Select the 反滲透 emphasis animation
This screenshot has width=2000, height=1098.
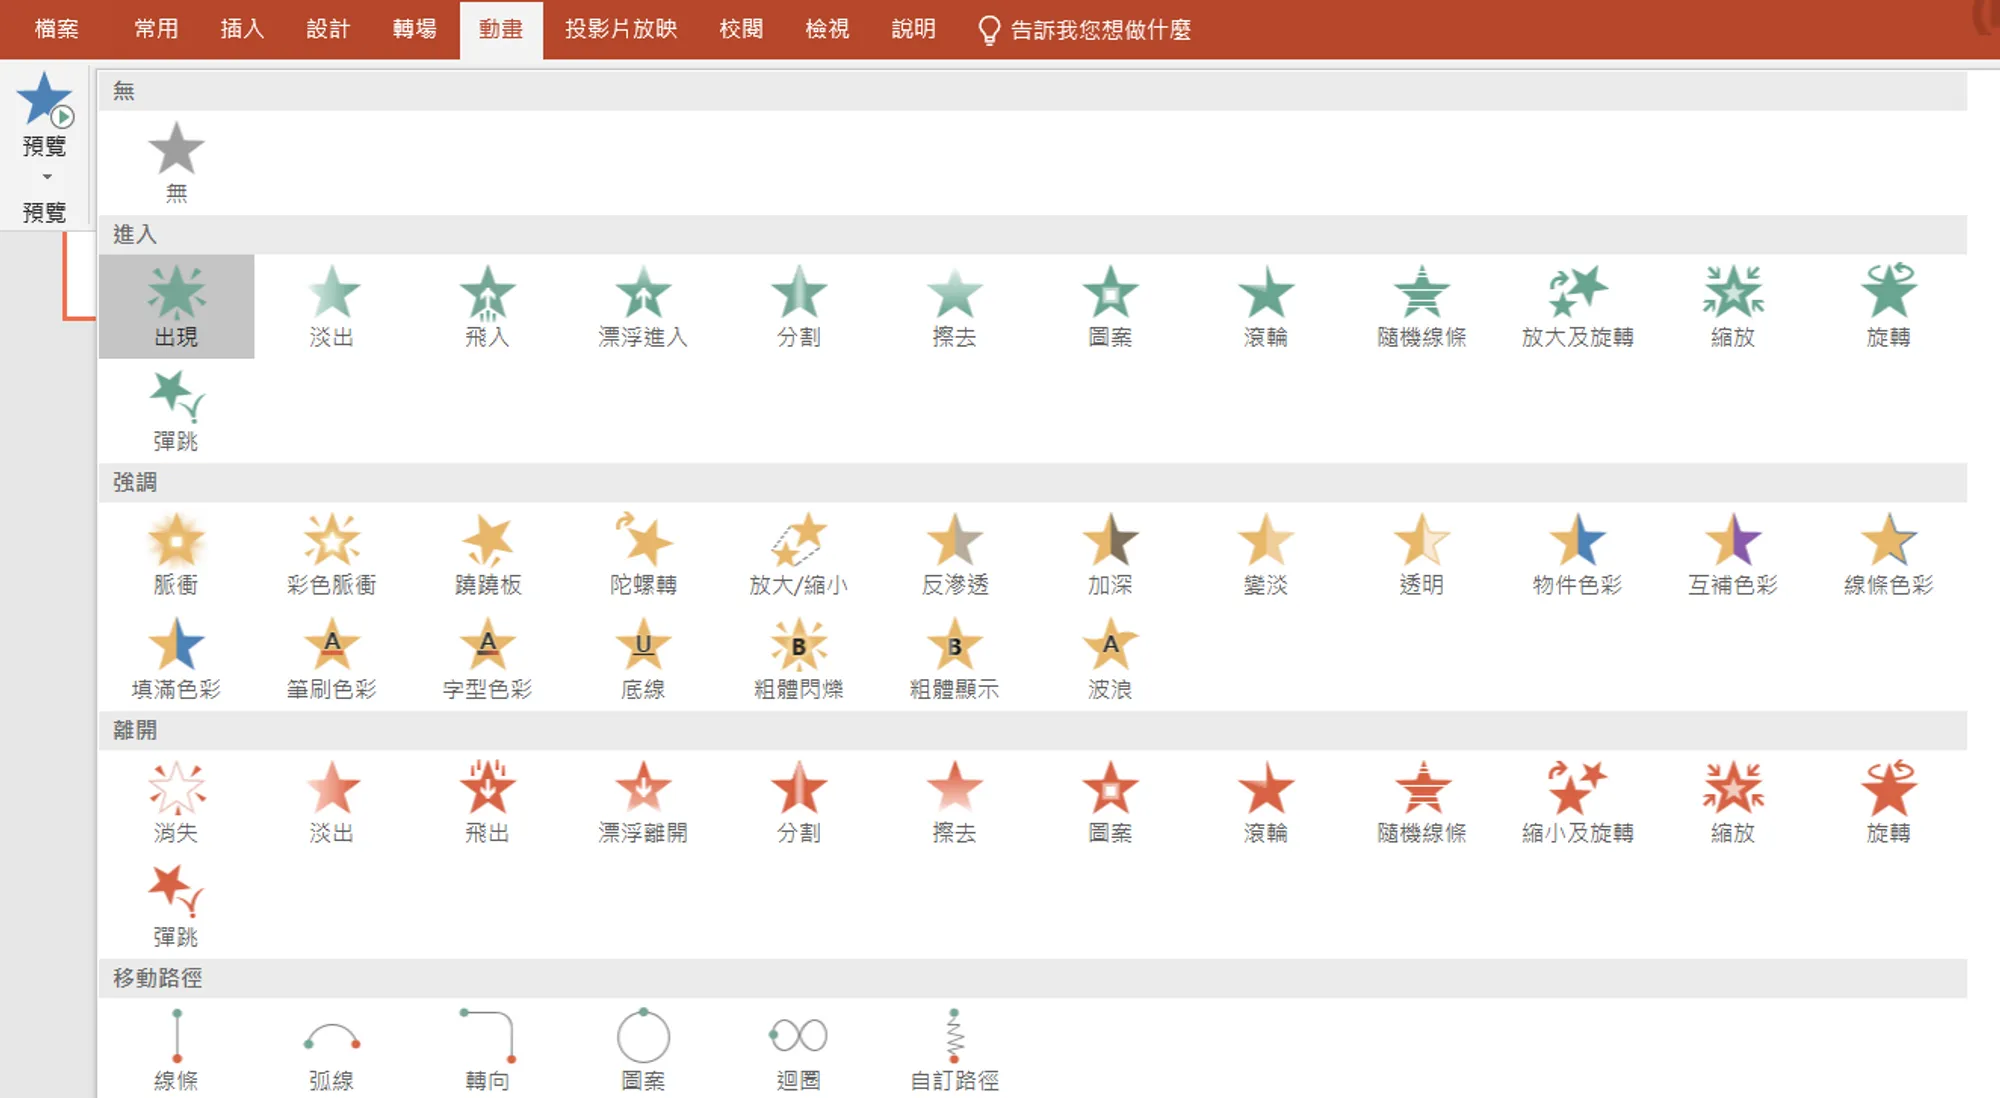[954, 554]
